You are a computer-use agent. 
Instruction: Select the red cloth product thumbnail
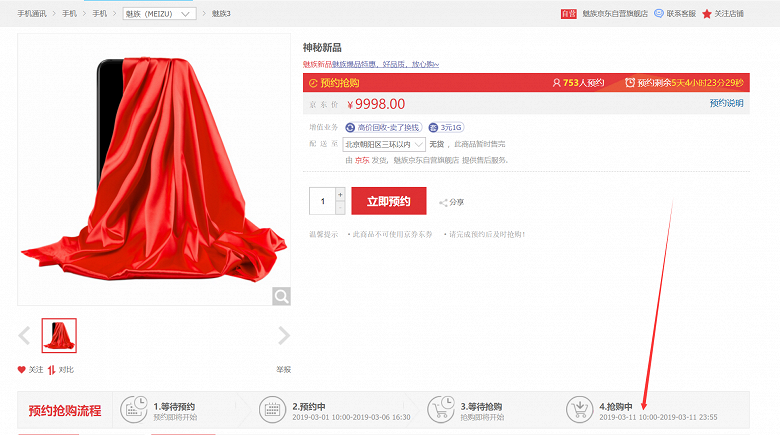click(x=59, y=335)
